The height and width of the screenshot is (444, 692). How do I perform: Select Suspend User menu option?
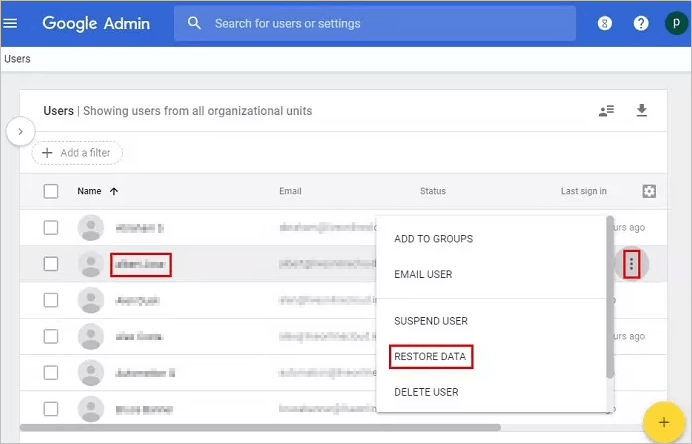[x=431, y=321]
